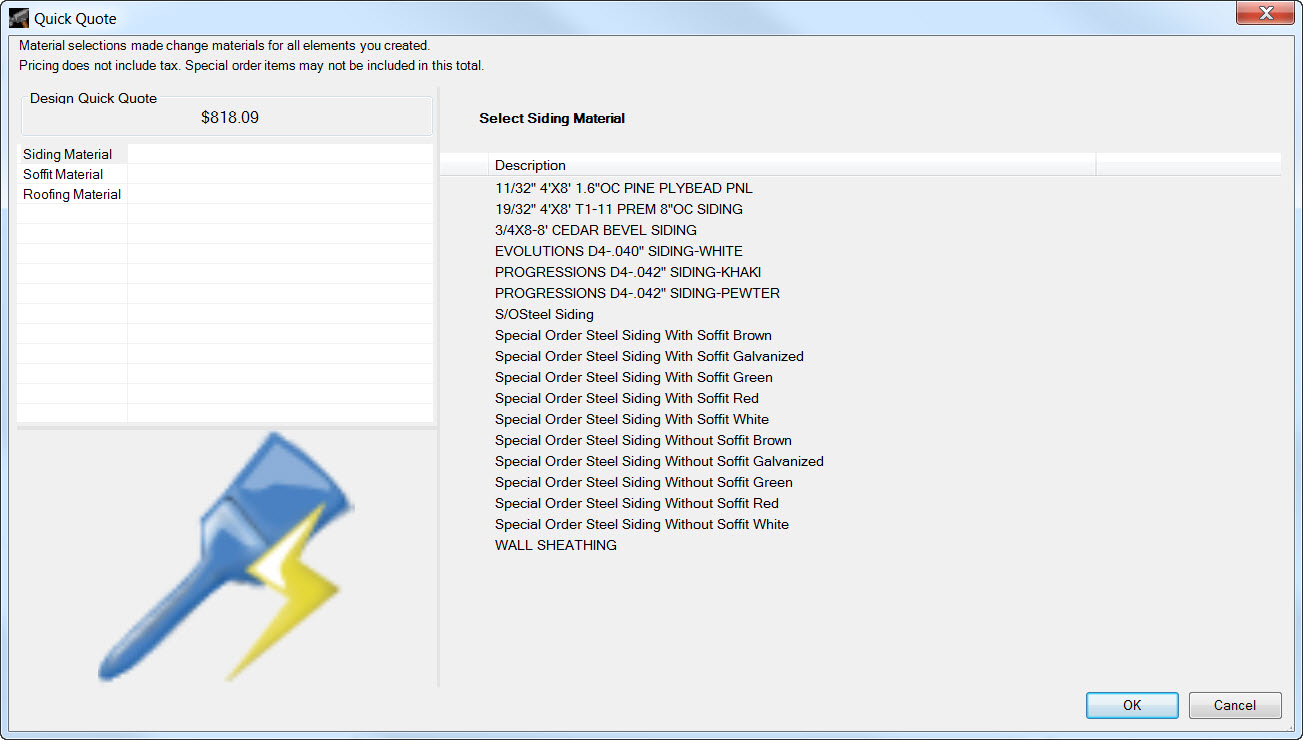The width and height of the screenshot is (1303, 740).
Task: Select Steel Siding Without Soffit Green
Action: [x=644, y=482]
